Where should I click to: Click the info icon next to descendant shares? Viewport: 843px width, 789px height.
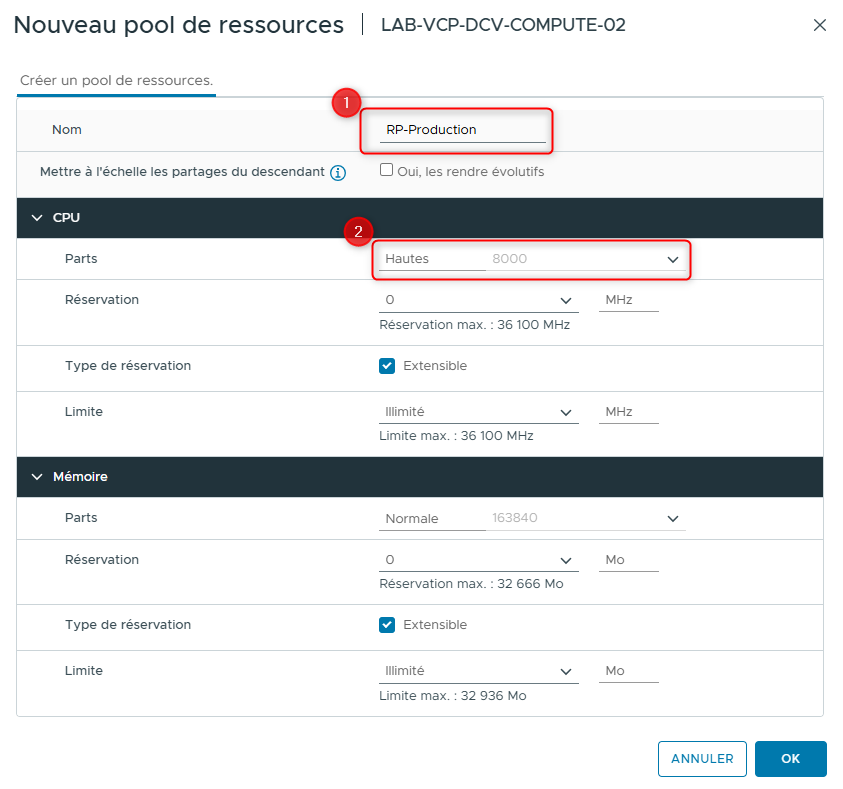coord(338,172)
